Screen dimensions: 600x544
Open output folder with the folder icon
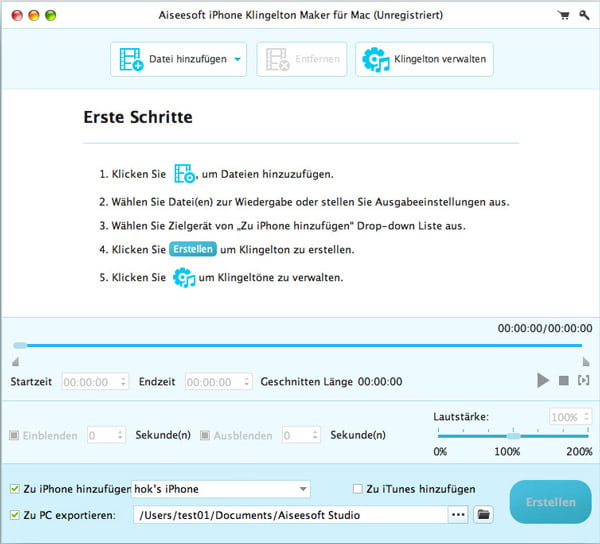tap(484, 514)
